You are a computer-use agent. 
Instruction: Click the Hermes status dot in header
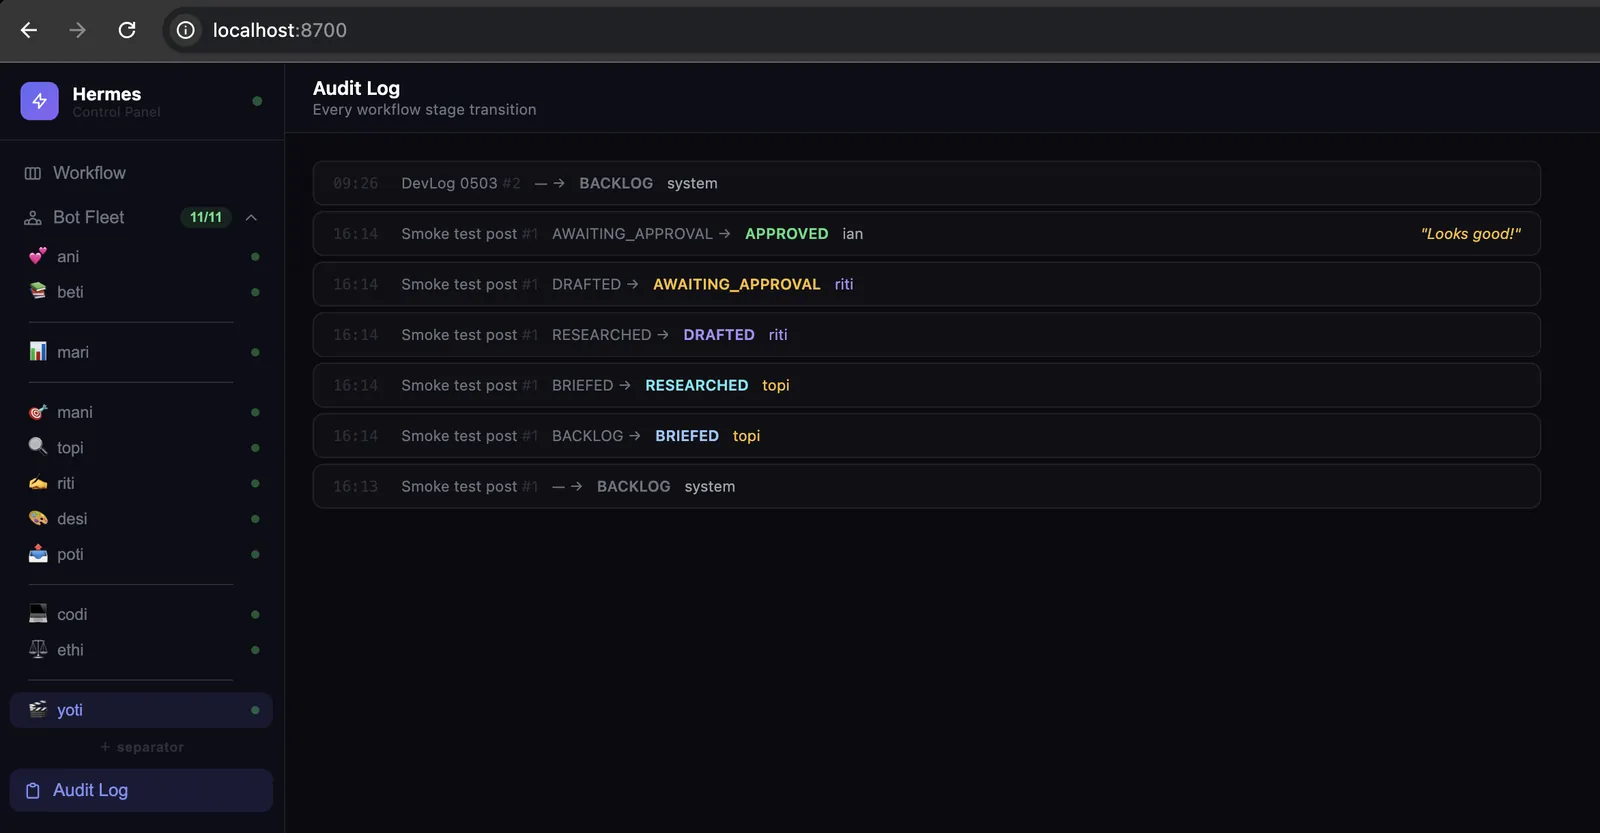257,101
